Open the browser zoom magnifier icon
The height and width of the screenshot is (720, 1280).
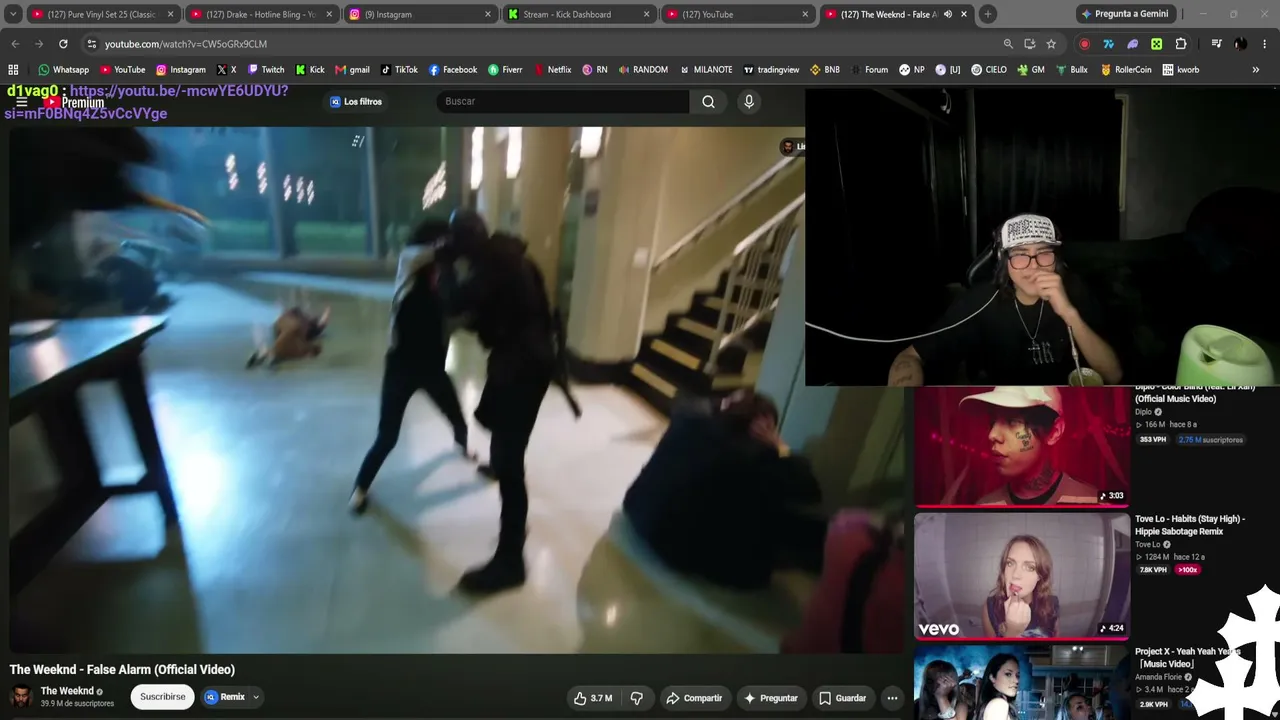pos(1008,44)
